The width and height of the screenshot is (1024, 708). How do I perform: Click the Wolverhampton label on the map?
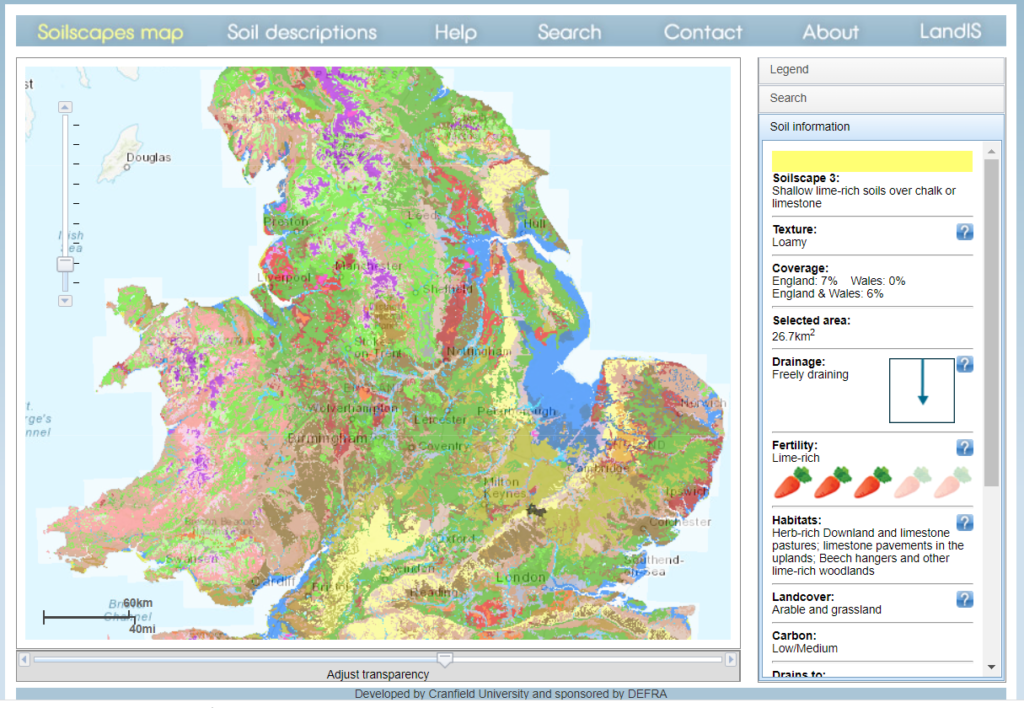(x=352, y=408)
